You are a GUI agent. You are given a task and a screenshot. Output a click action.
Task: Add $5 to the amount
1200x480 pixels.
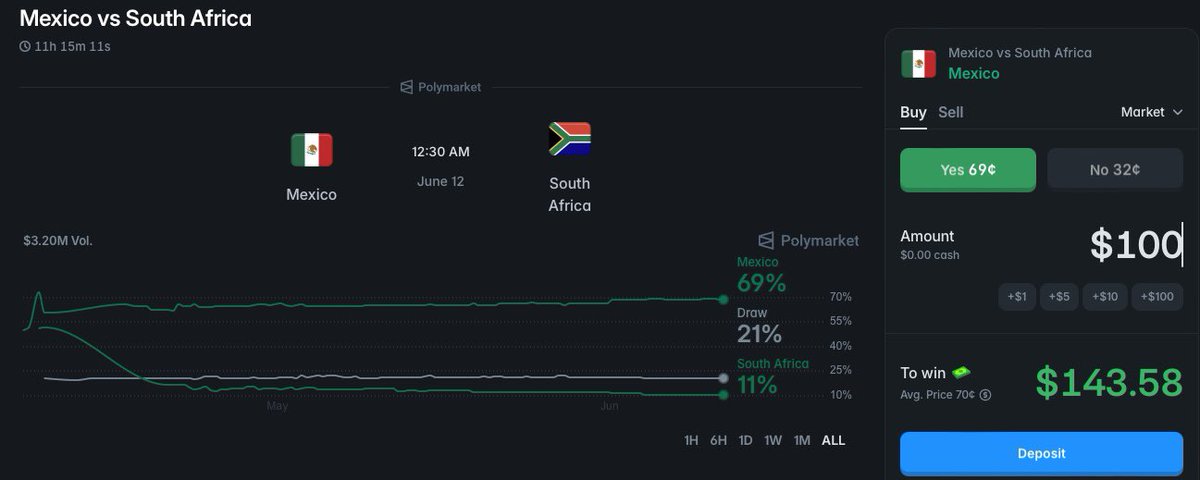(1059, 296)
